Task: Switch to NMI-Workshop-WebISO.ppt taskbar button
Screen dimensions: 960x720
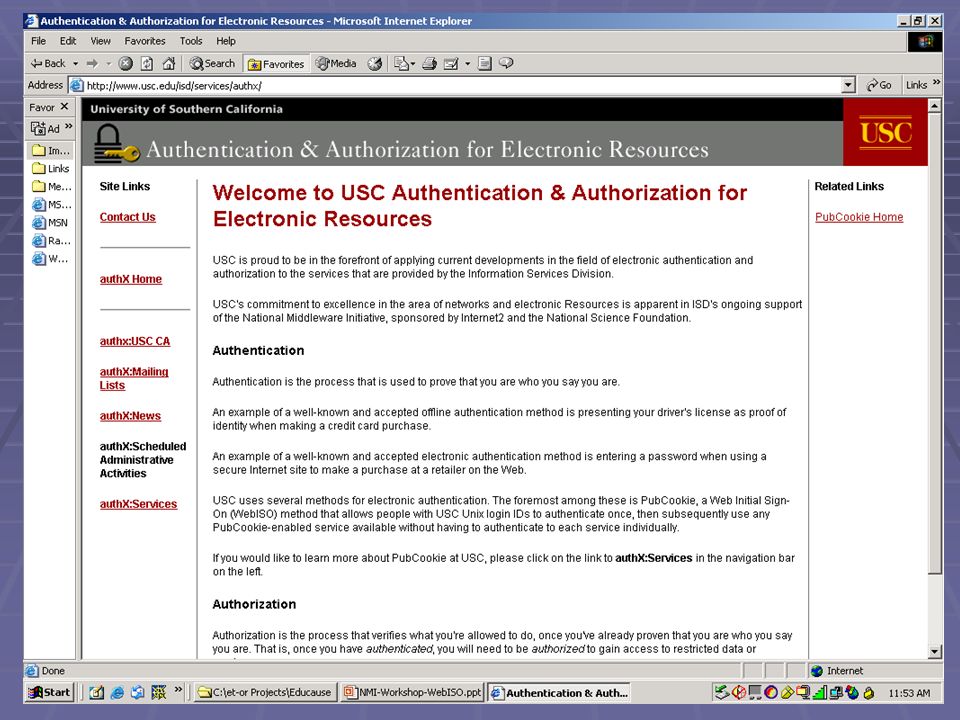Action: [x=412, y=692]
